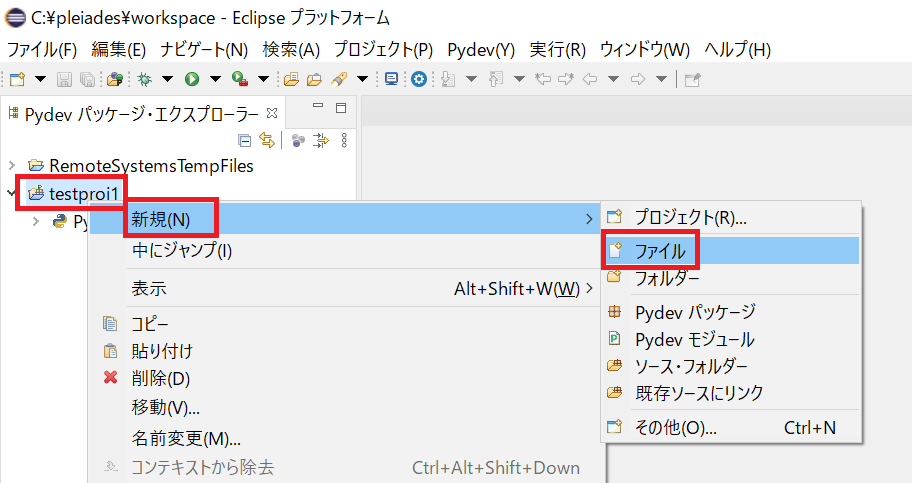Minimize the Pydev Package Explorer panel
912x483 pixels.
click(x=318, y=107)
